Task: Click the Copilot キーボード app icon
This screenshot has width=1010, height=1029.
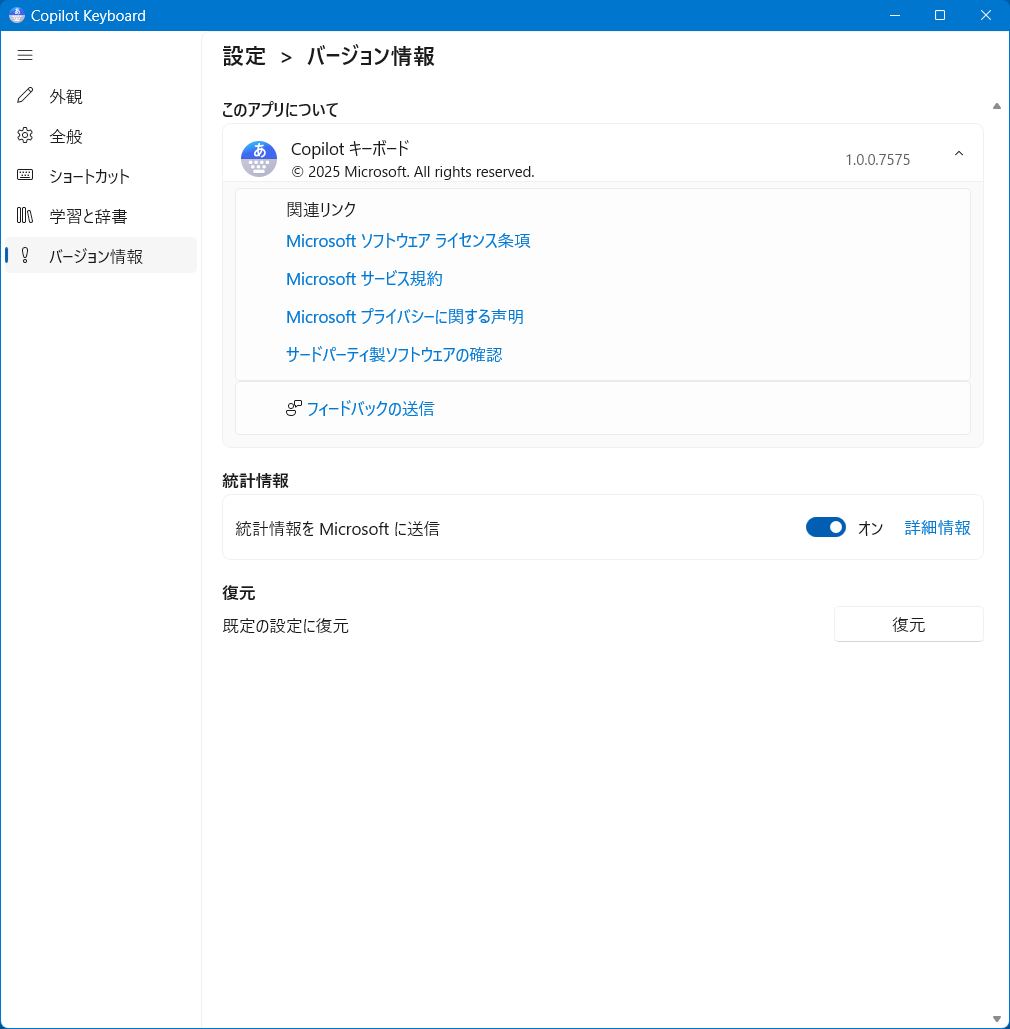Action: pyautogui.click(x=259, y=159)
